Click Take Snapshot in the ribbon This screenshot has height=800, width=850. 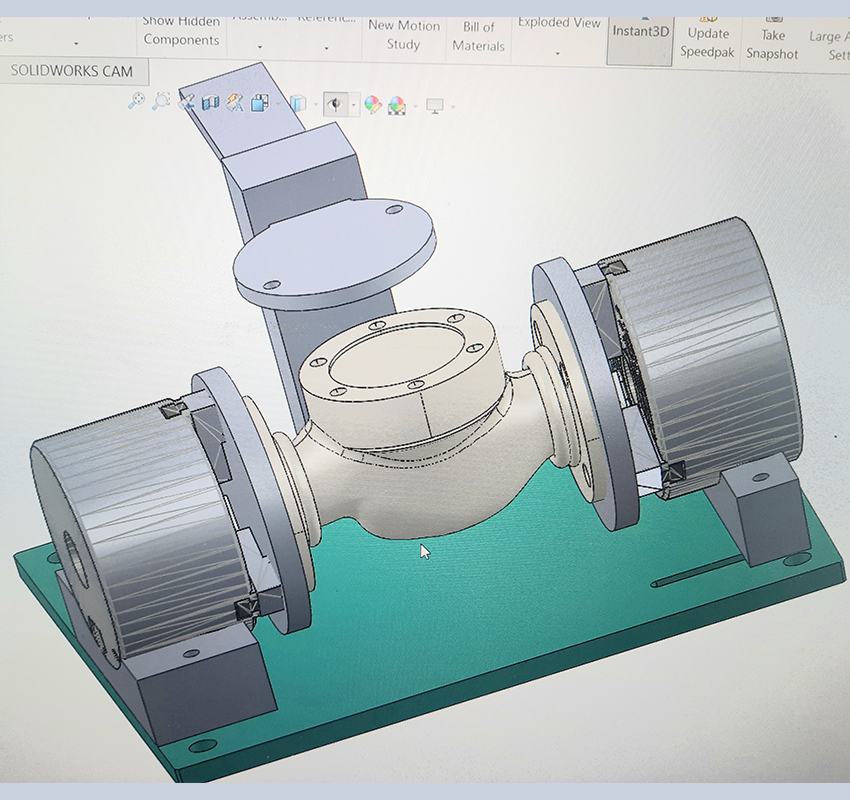coord(773,44)
